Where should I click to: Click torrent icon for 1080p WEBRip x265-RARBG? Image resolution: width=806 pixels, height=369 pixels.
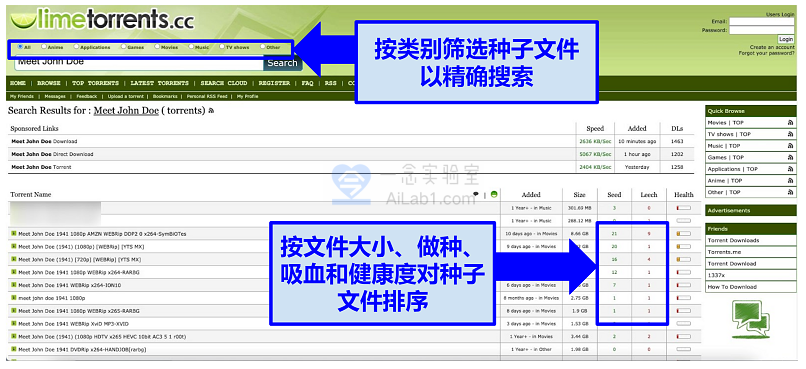(14, 310)
